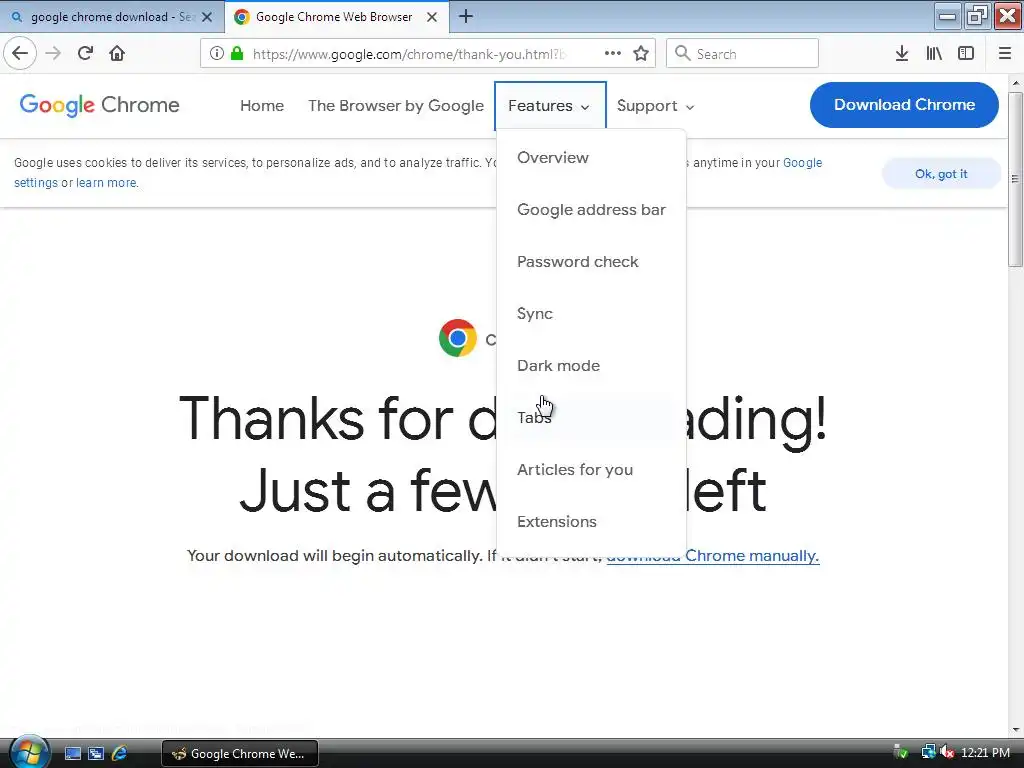Open the Windows Start orb
The image size is (1024, 768).
coord(28,752)
